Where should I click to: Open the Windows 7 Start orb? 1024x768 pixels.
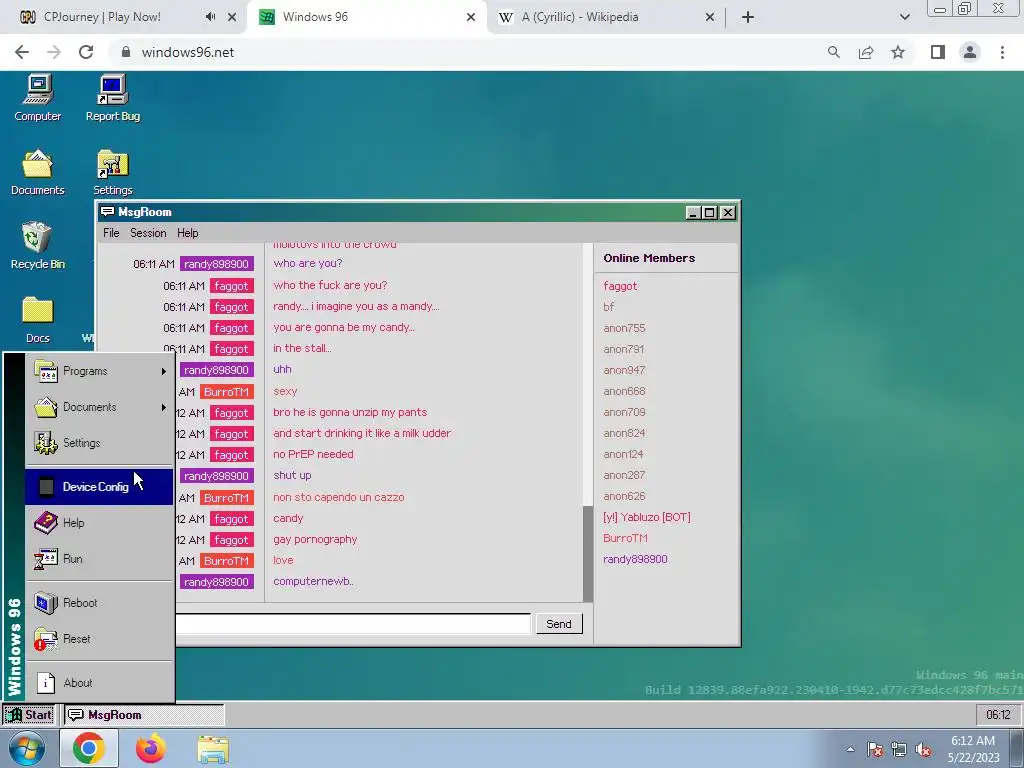tap(26, 748)
